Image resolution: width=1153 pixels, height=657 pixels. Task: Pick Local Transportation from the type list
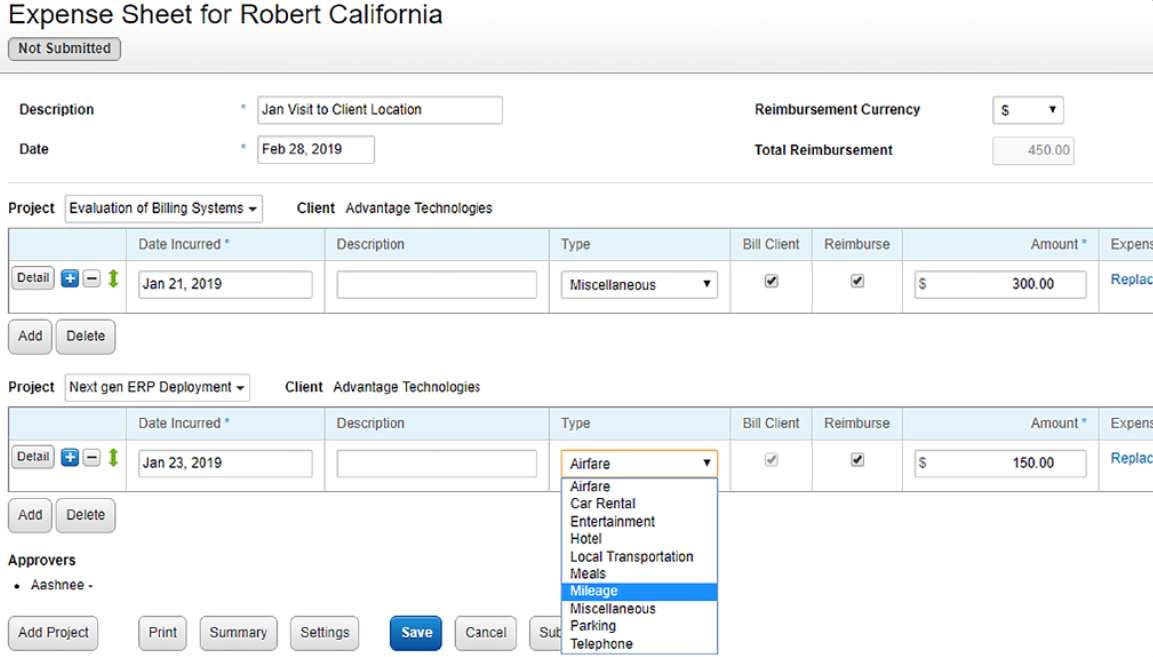coord(631,556)
